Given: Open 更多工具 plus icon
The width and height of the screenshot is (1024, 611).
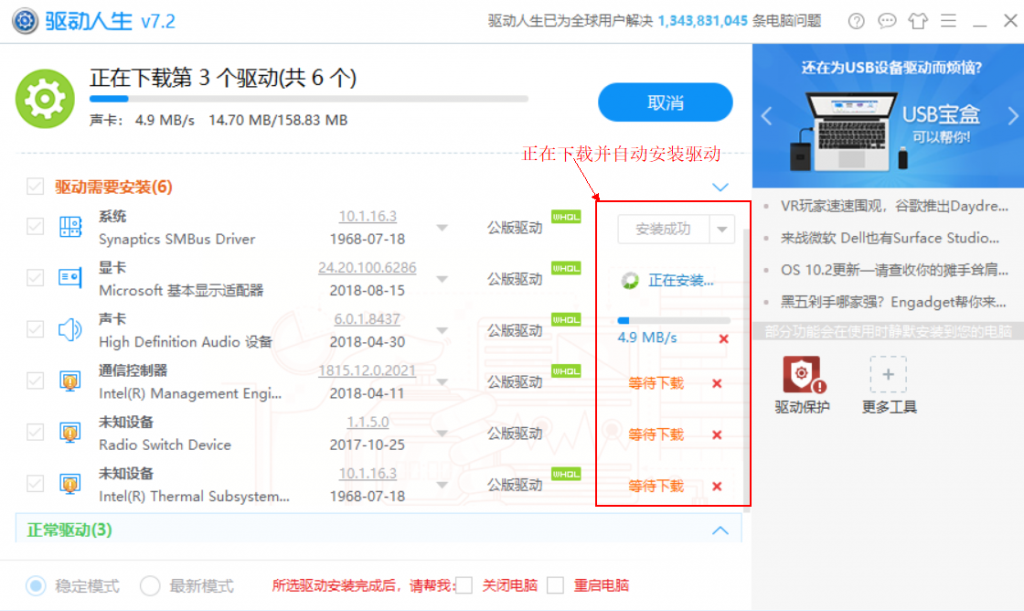Looking at the screenshot, I should [887, 375].
